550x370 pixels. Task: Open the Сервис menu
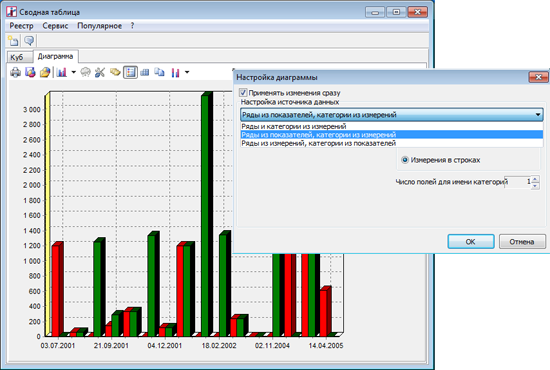pos(55,26)
